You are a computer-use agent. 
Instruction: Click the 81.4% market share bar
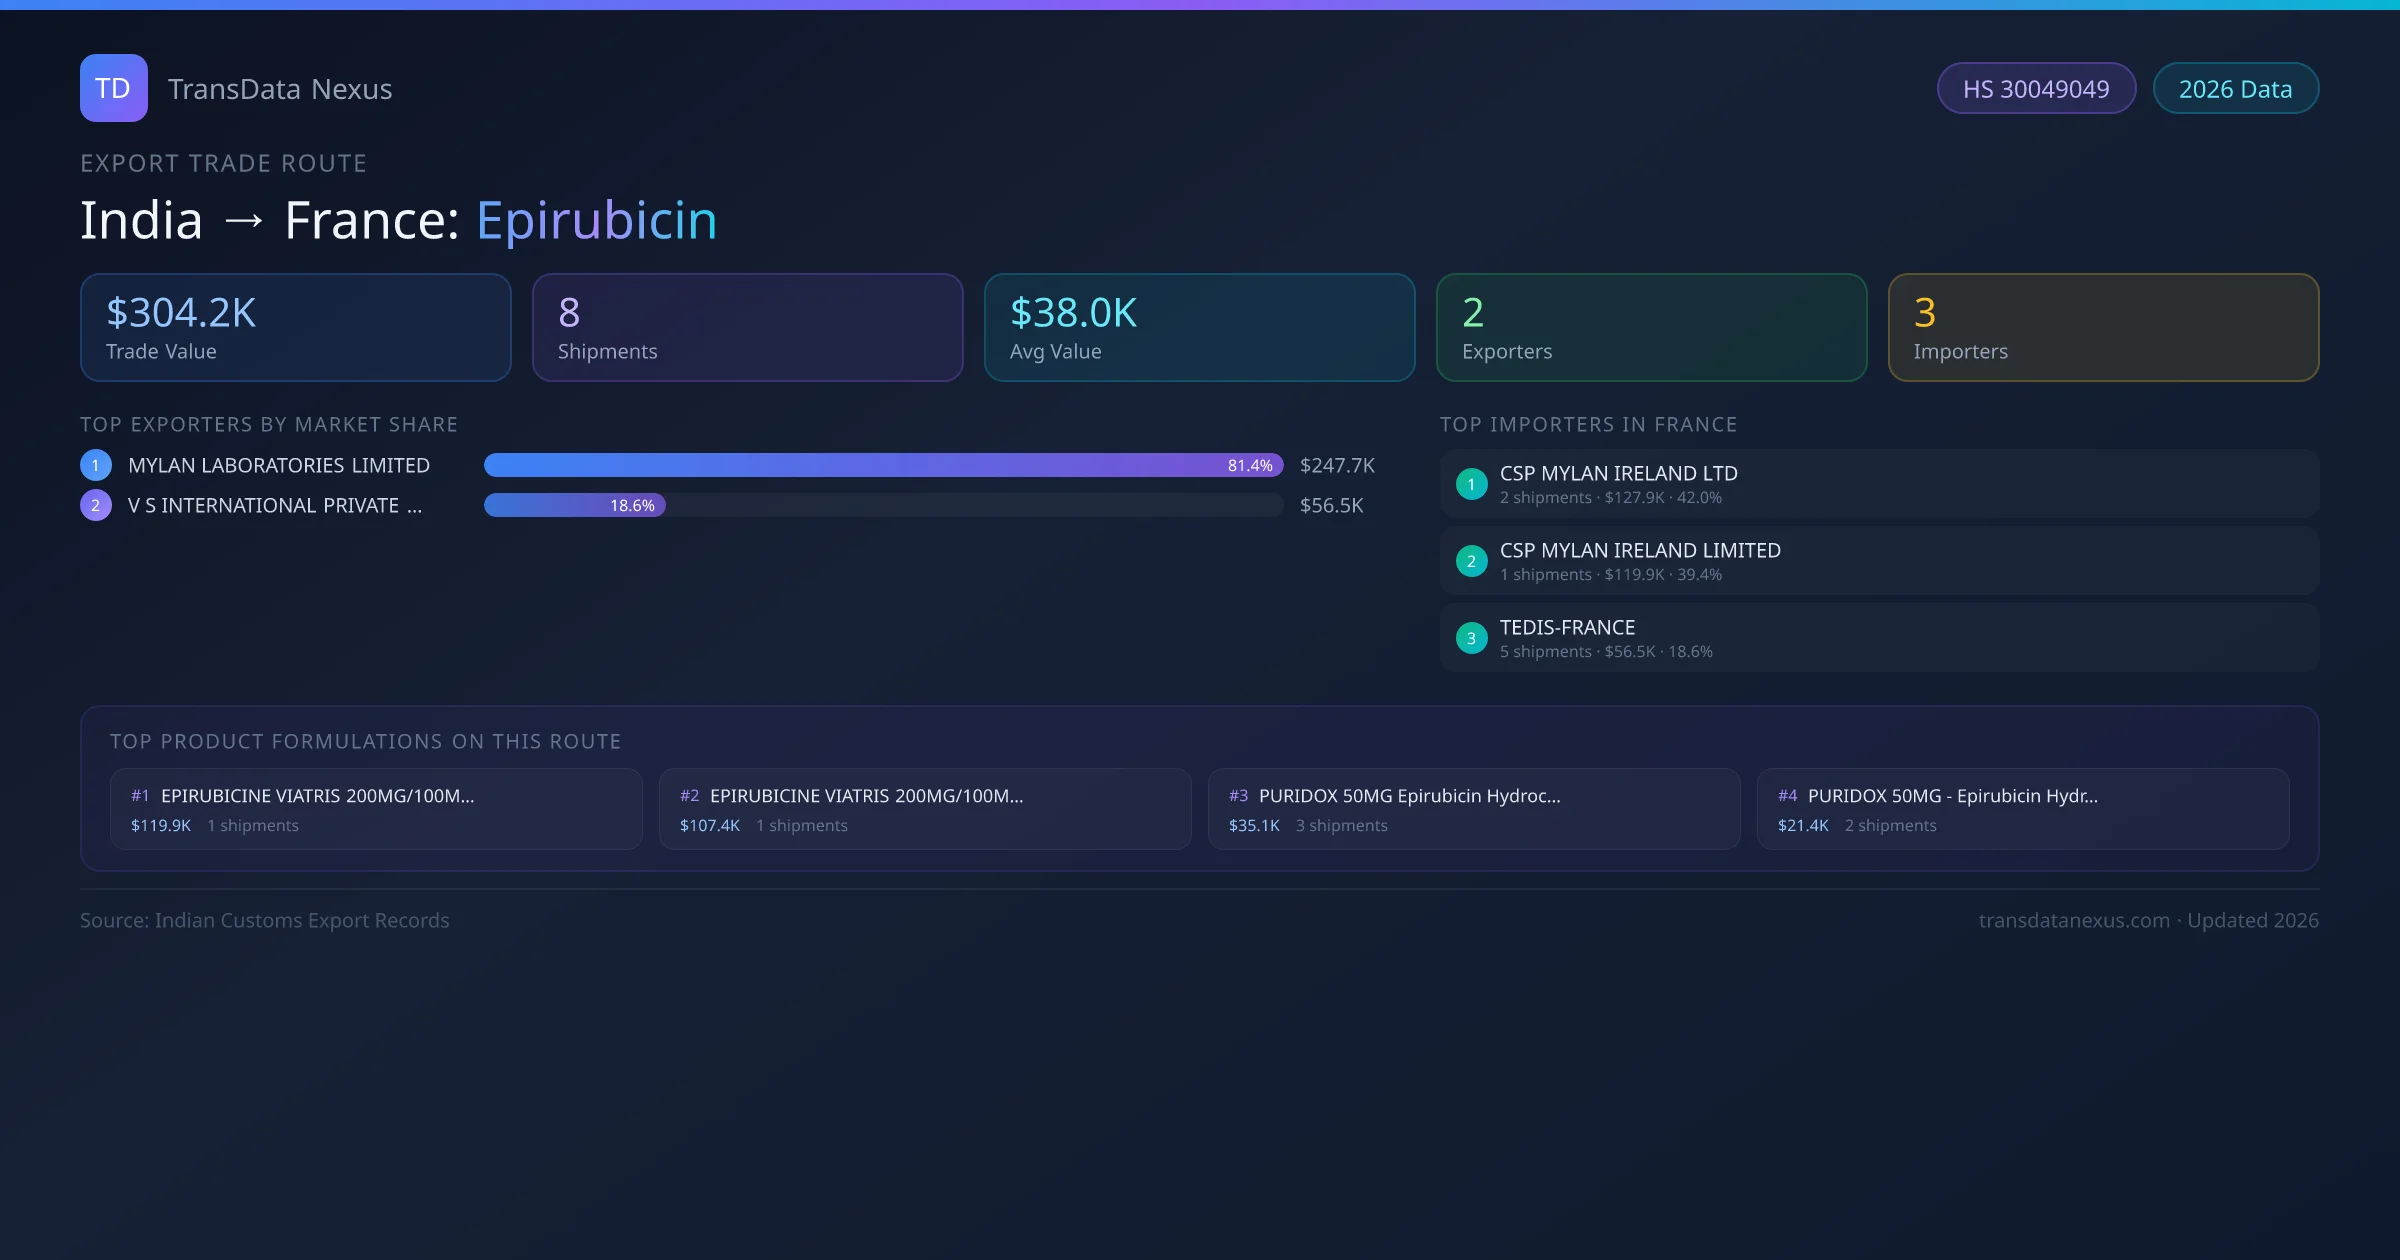(x=882, y=465)
